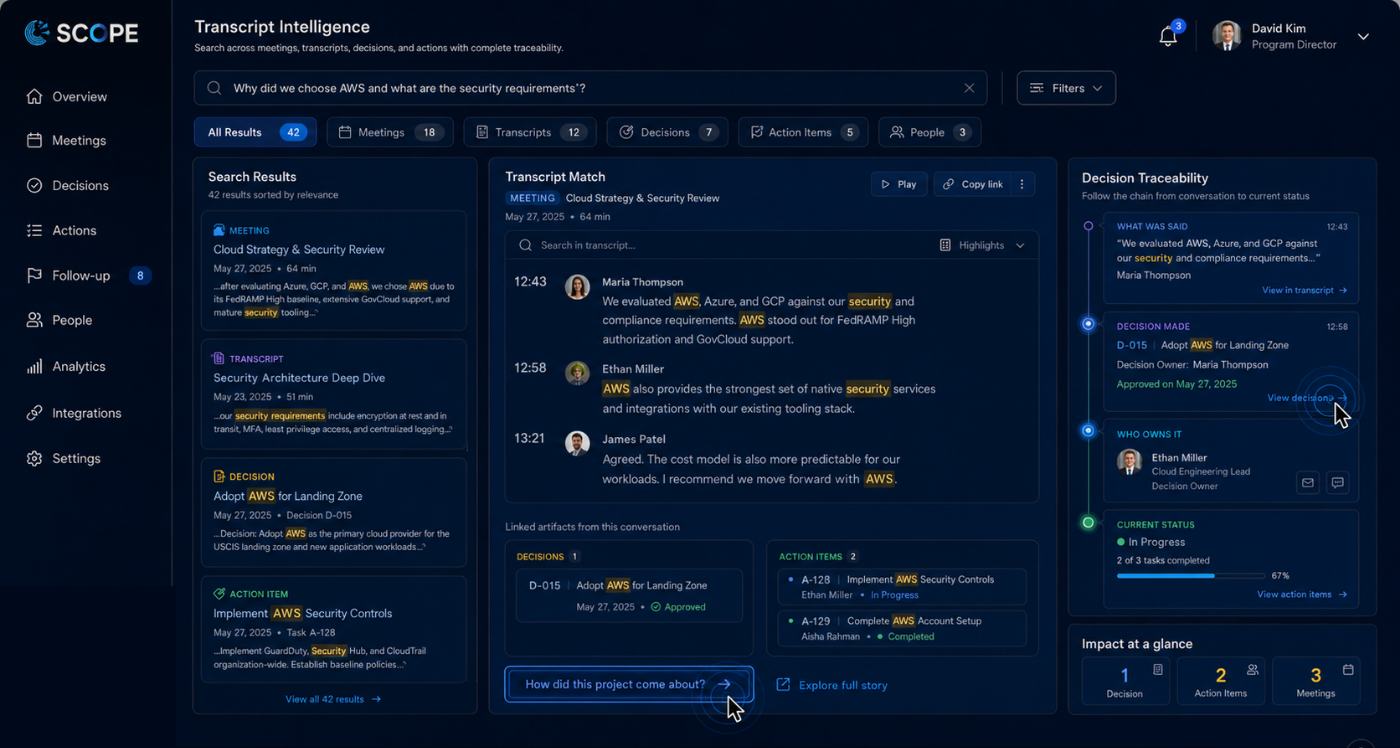The image size is (1400, 748).
Task: Click the 'How did this project come about?' button
Action: click(x=628, y=685)
